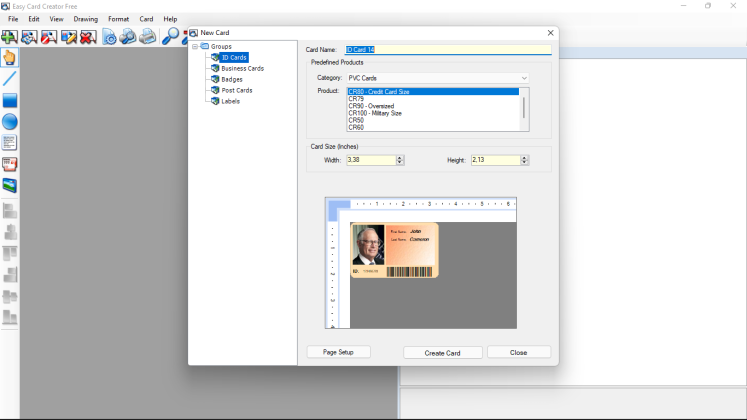
Task: Click the Create Card button
Action: (443, 353)
